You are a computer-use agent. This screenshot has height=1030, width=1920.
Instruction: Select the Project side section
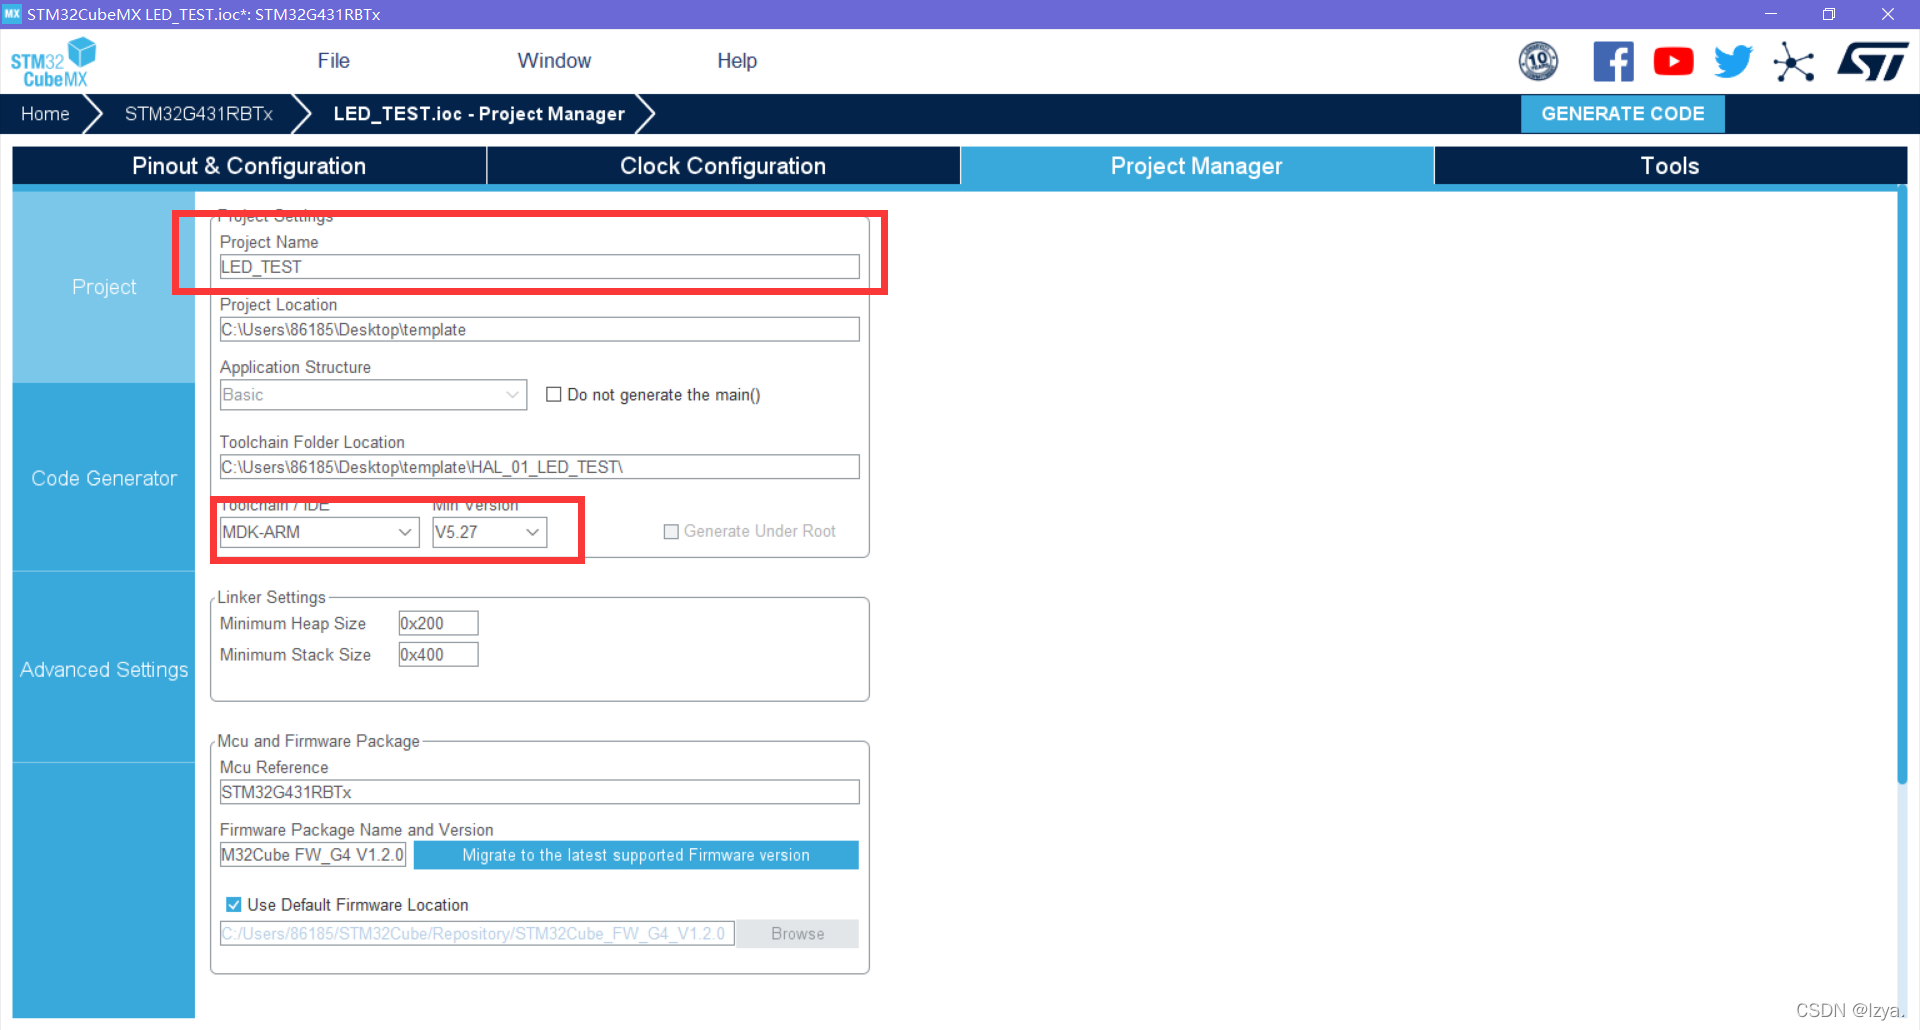[x=104, y=287]
